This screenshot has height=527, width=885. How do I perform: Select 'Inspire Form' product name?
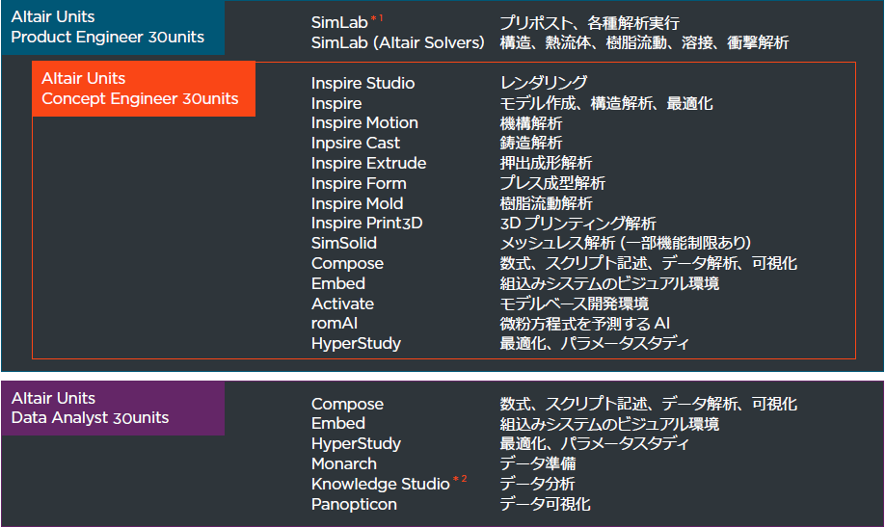(x=358, y=183)
